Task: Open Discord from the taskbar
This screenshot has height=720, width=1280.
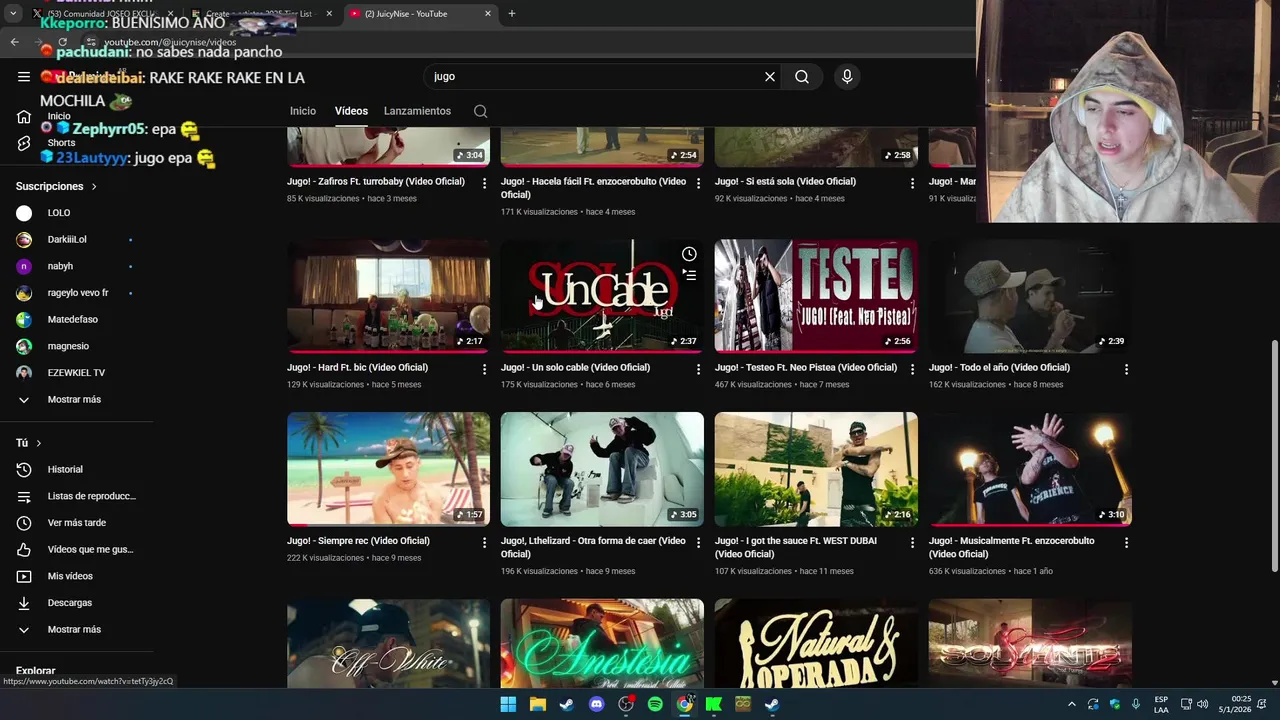Action: 597,704
